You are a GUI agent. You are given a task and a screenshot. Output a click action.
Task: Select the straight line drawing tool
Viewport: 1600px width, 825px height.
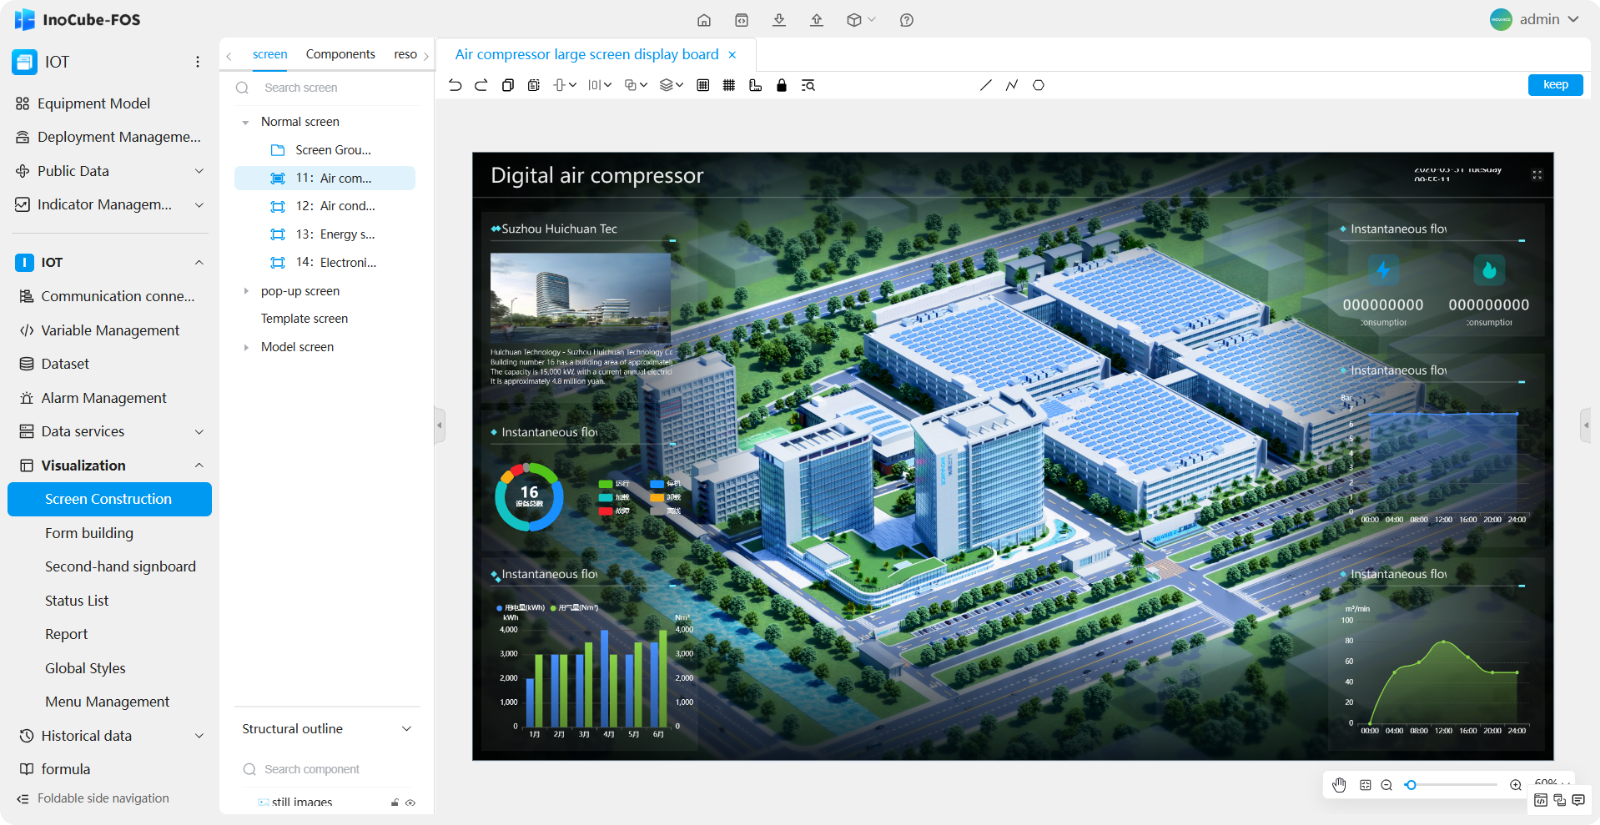pyautogui.click(x=985, y=85)
